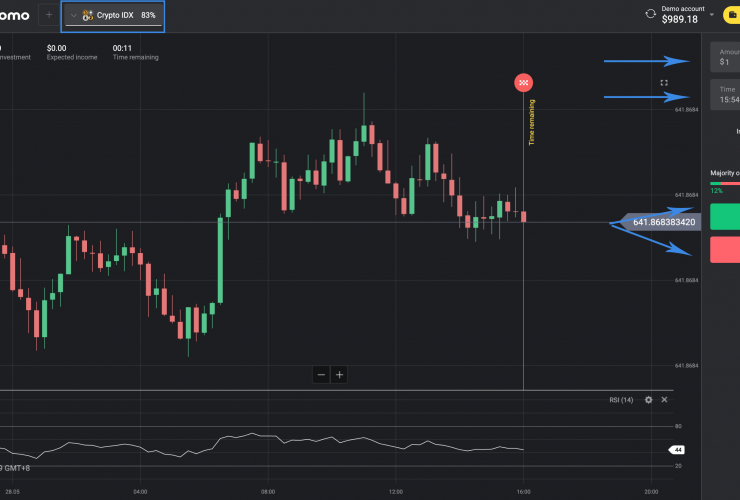Viewport: 740px width, 500px height.
Task: Zoom in chart with plus button
Action: coord(340,375)
